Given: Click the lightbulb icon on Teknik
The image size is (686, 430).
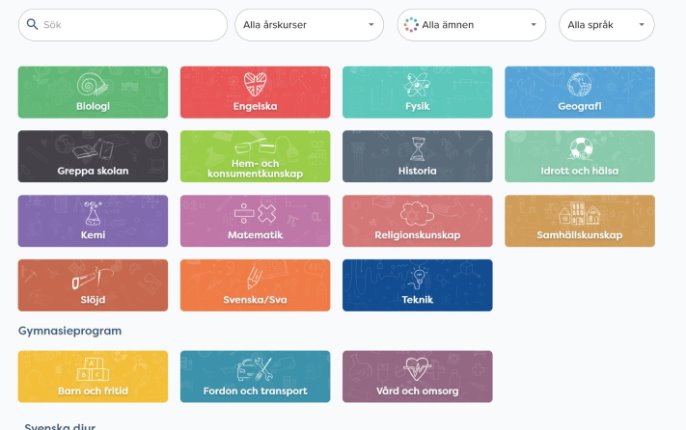Looking at the screenshot, I should 417,276.
